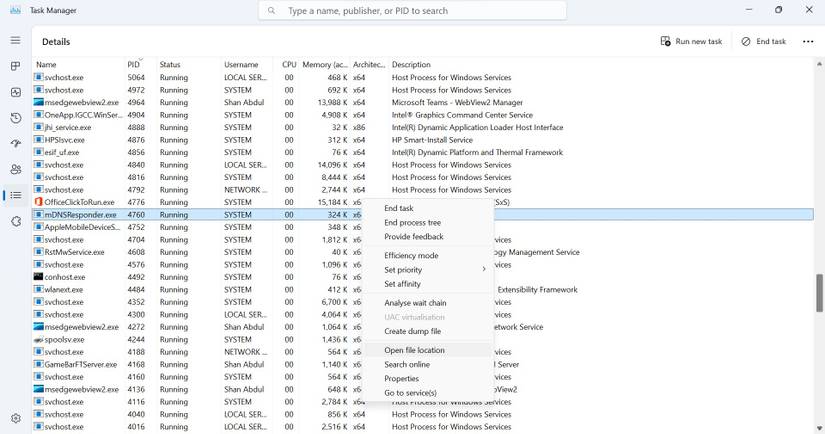Click the vertical scrollbar thumb
Viewport: 825px width, 434px height.
819,292
